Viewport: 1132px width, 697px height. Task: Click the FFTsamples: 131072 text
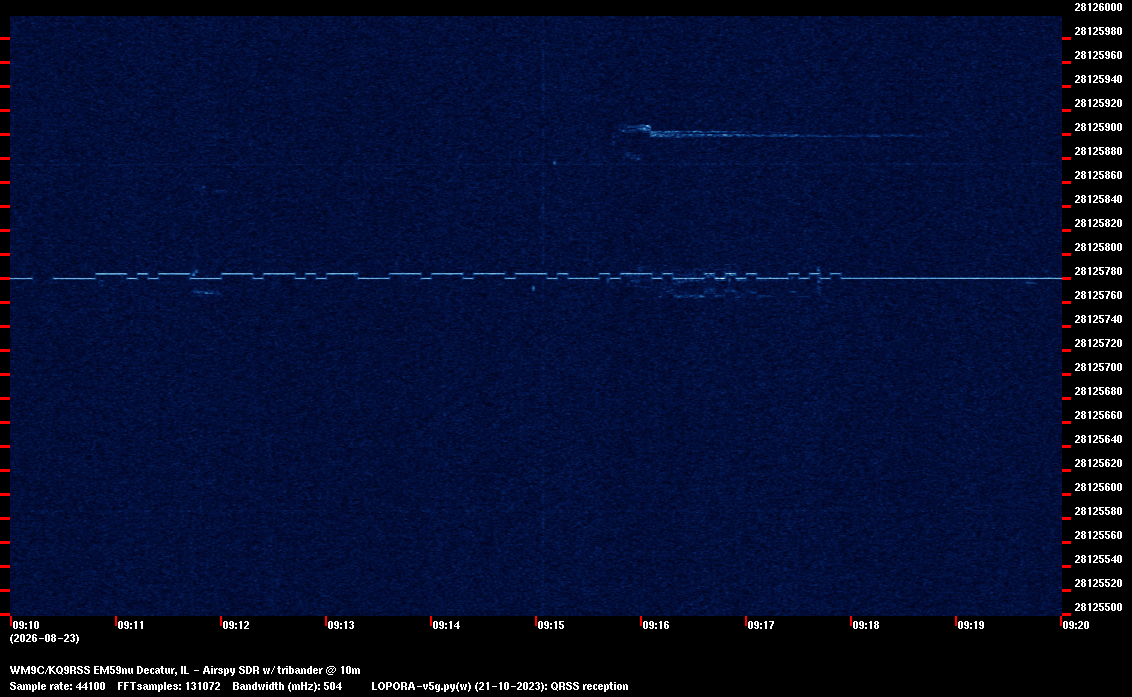coord(169,686)
